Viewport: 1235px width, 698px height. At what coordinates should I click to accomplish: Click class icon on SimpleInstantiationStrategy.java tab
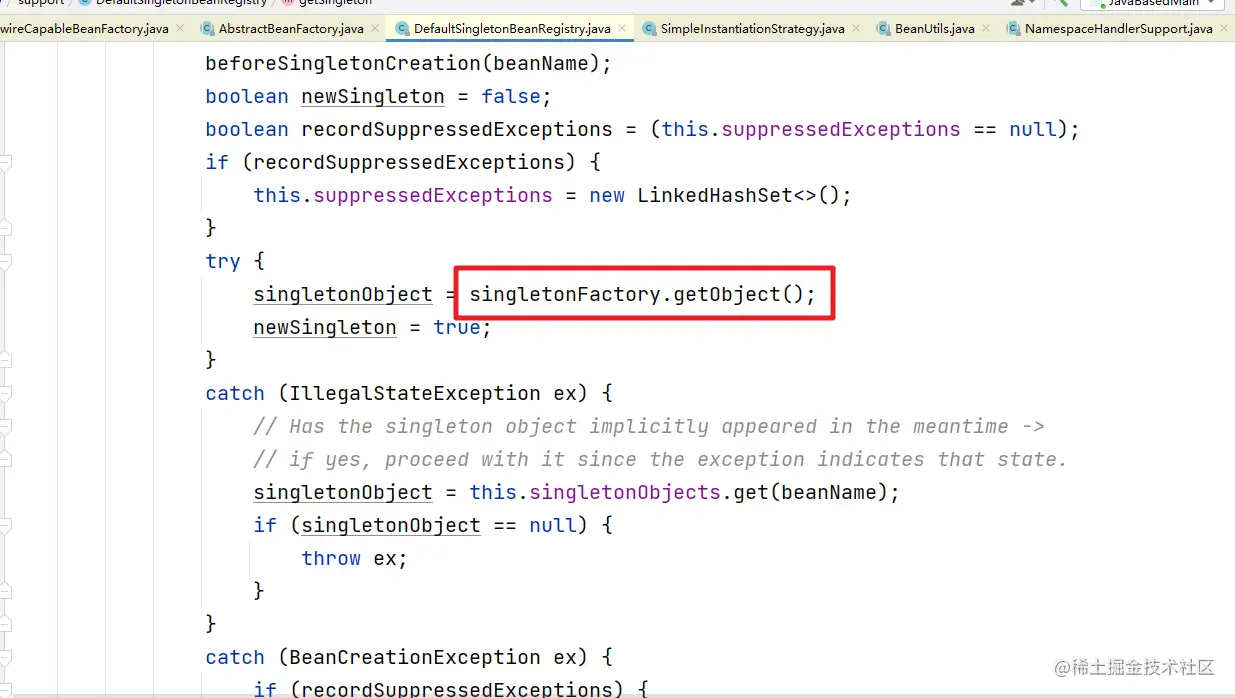click(649, 29)
